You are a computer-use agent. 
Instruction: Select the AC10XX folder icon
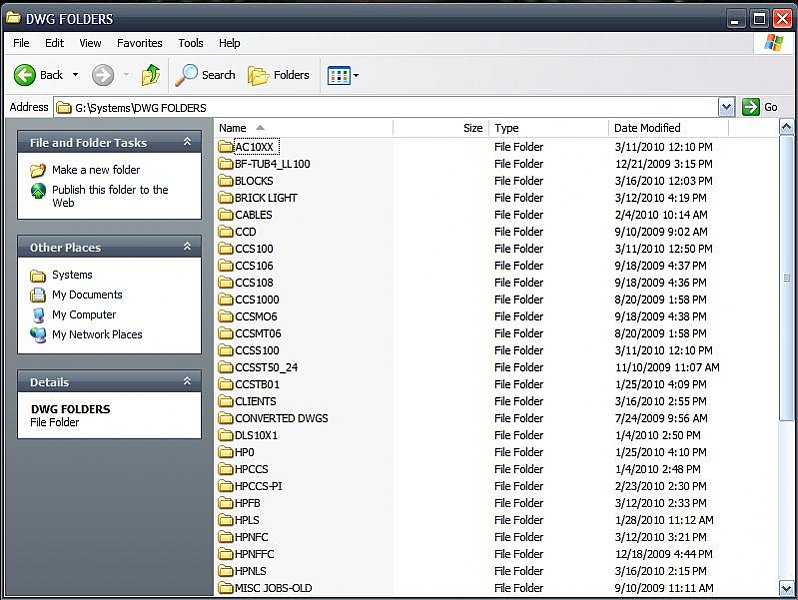click(x=226, y=147)
